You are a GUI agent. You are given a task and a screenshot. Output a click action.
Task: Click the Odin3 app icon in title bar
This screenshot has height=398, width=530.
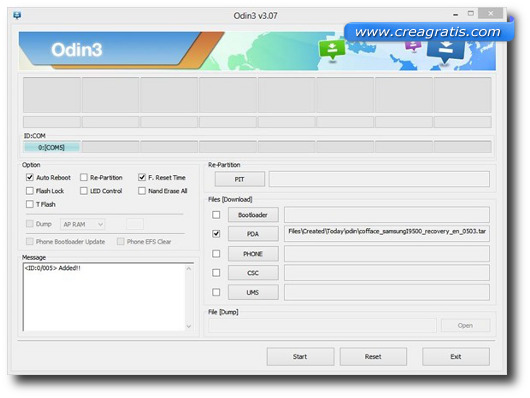(x=17, y=15)
